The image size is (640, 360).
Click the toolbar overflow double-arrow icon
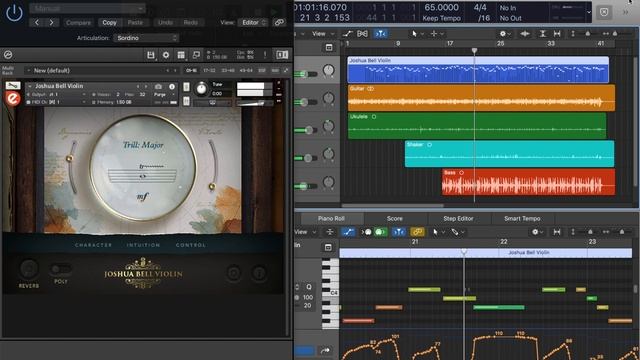coord(625,12)
